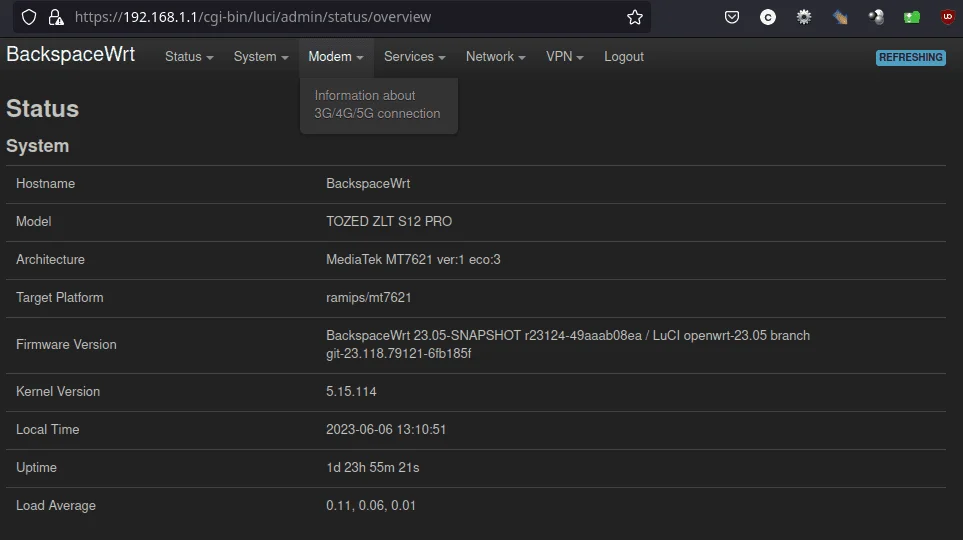Click the orange pencil extension icon
Viewport: 963px width, 540px height.
(x=840, y=17)
